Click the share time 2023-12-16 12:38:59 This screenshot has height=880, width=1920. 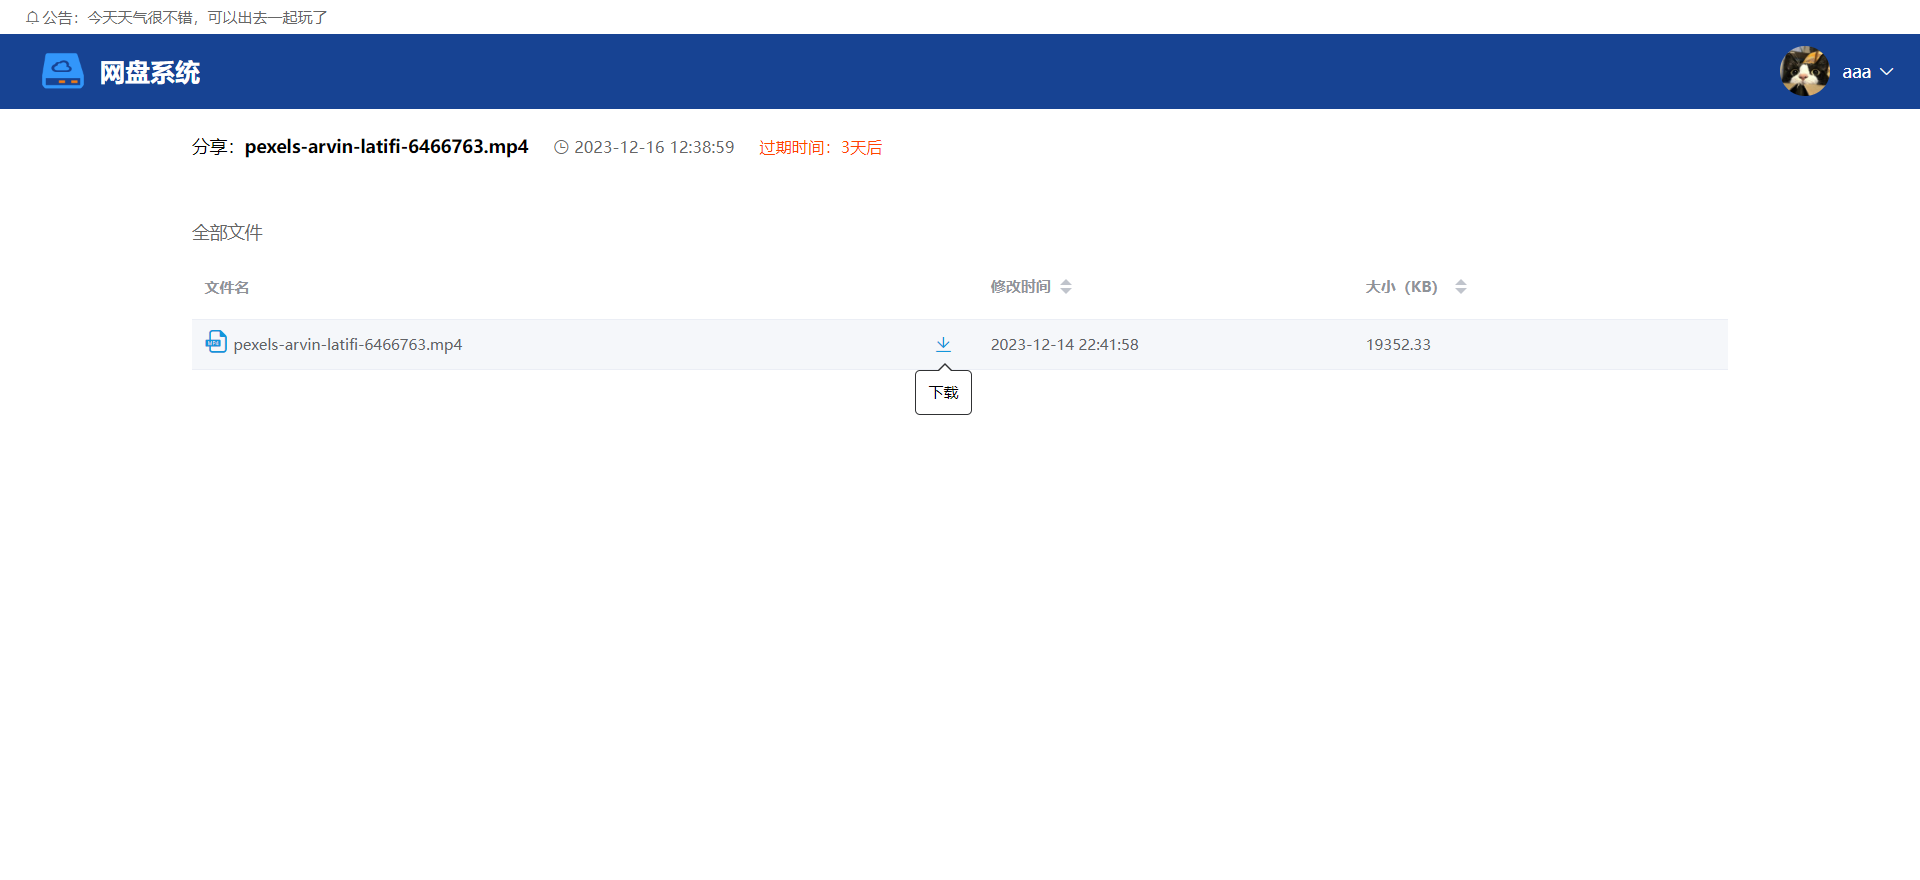654,147
